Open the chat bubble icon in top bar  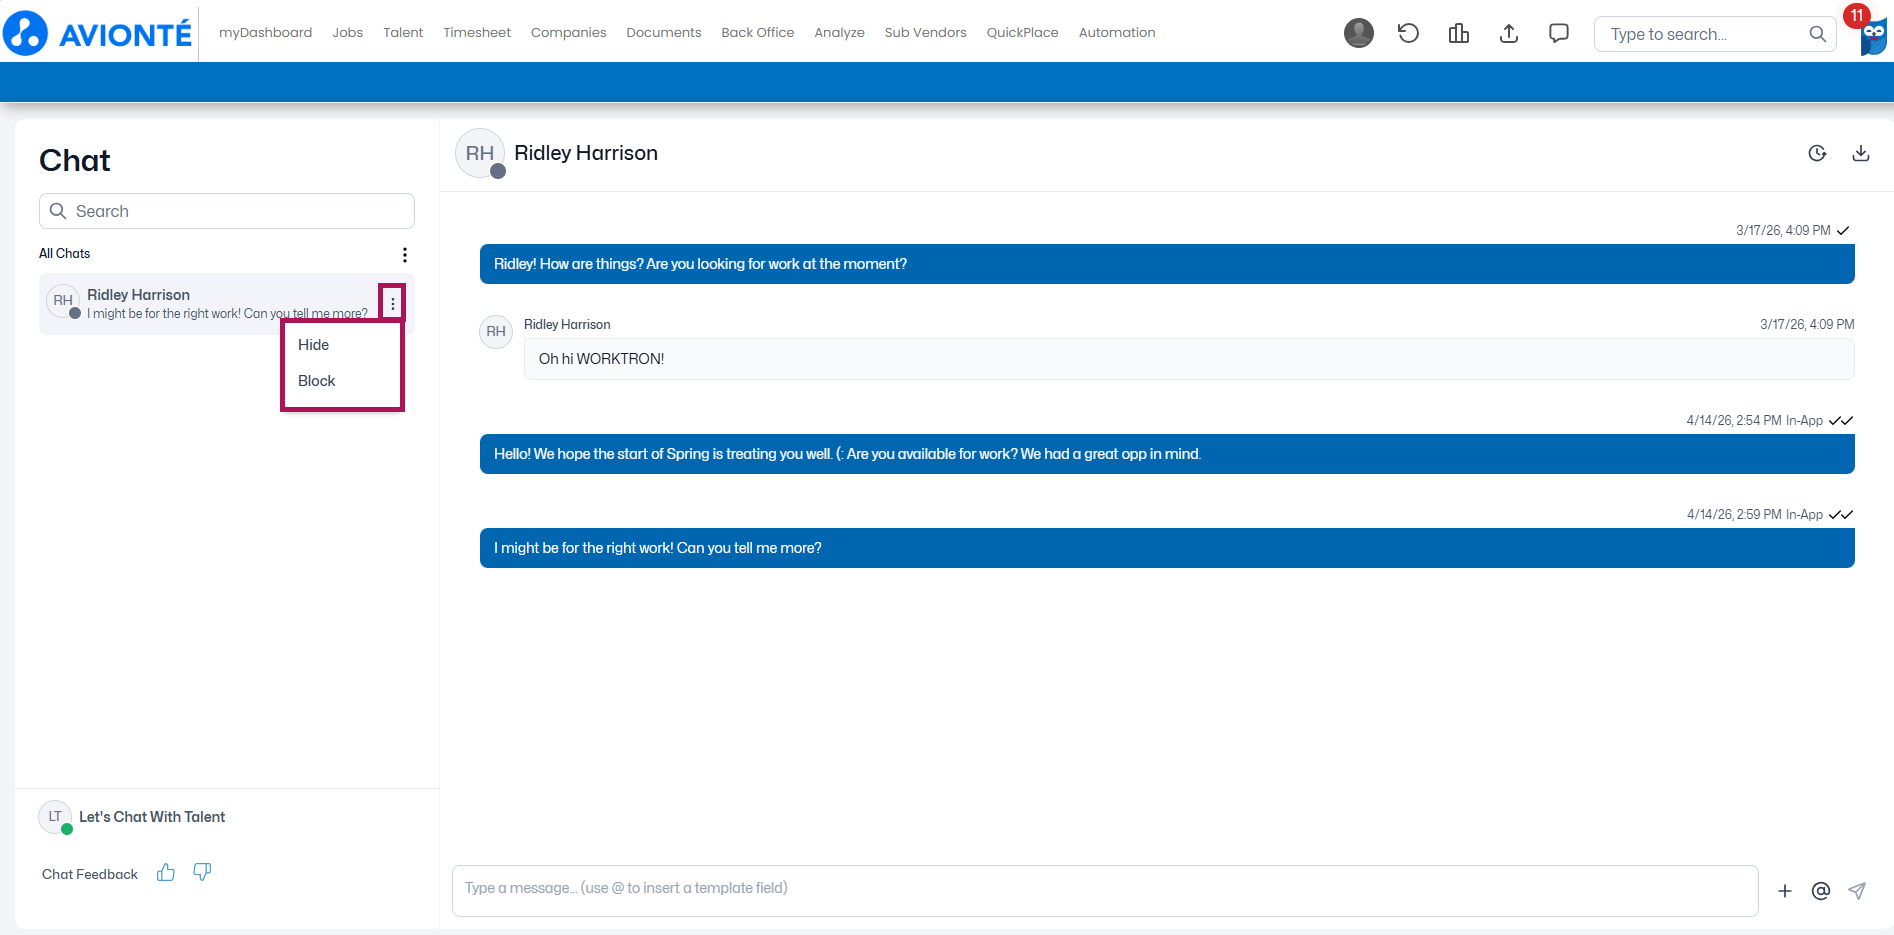[1559, 33]
